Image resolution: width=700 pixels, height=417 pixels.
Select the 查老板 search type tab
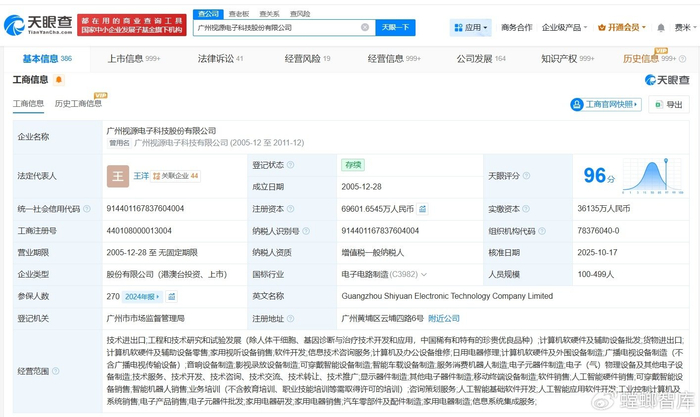[x=238, y=14]
